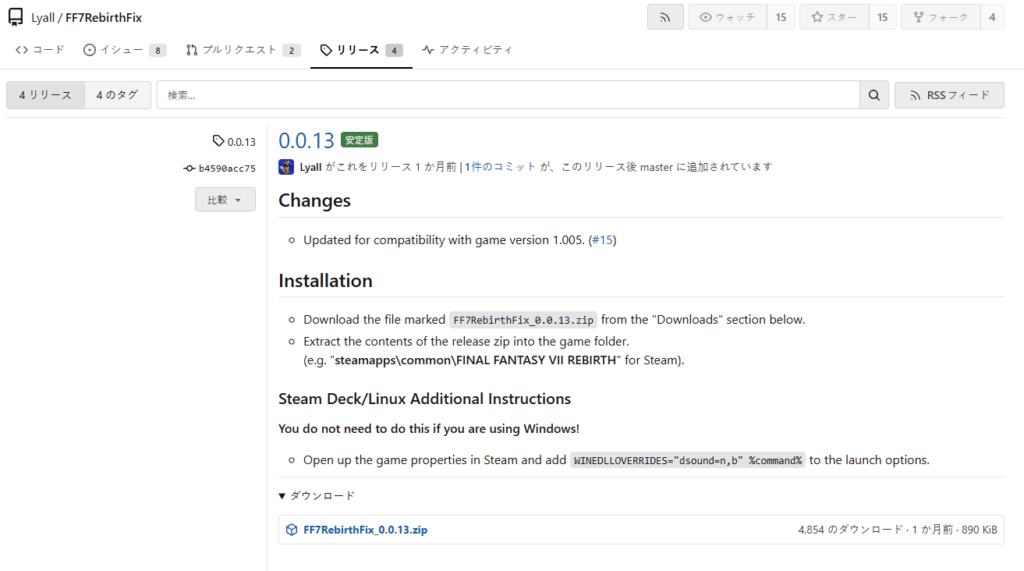
Task: Switch to the プルリクエスト tab
Action: click(x=243, y=50)
